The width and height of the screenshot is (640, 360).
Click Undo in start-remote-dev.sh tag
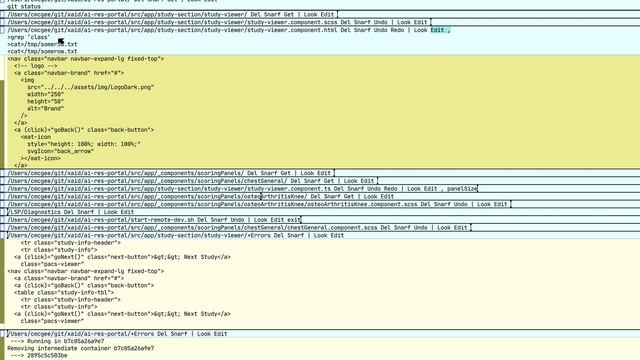pyautogui.click(x=237, y=220)
